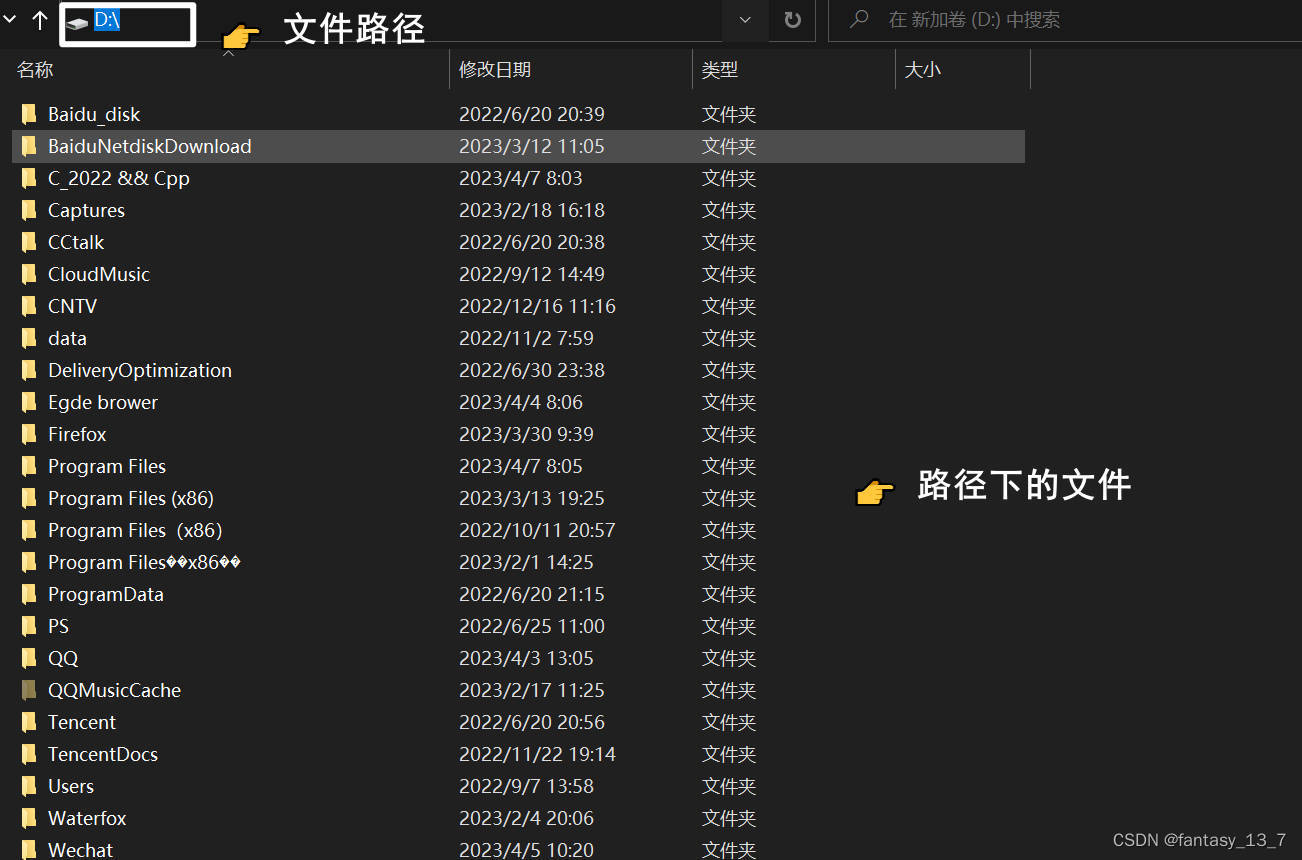
Task: Click the BaiduNetdiskDownload folder icon
Action: click(29, 146)
